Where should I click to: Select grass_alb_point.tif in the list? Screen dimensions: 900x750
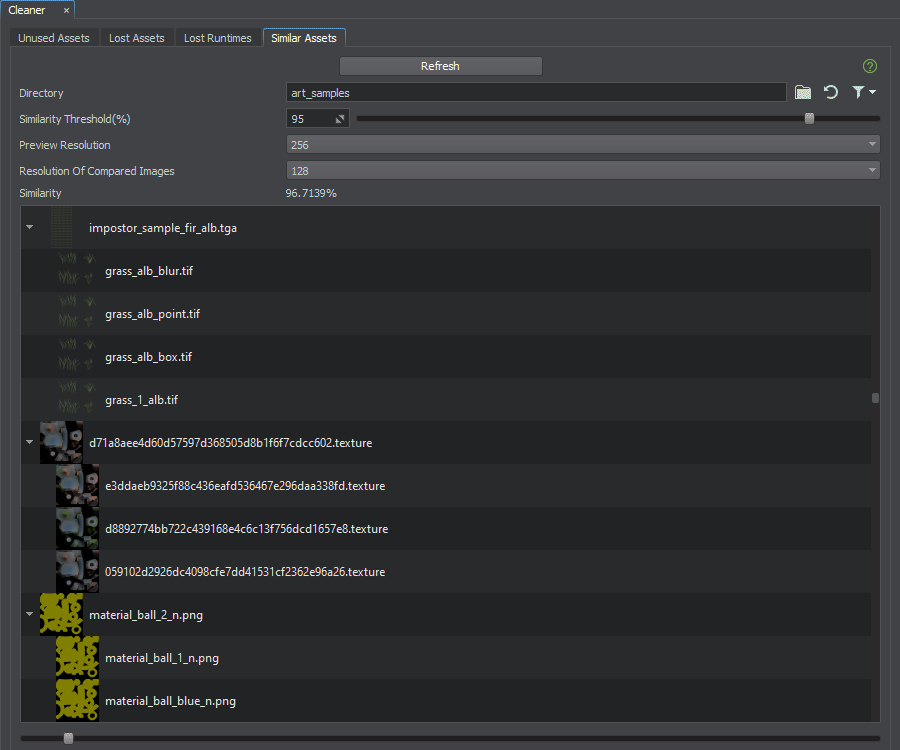(x=152, y=314)
